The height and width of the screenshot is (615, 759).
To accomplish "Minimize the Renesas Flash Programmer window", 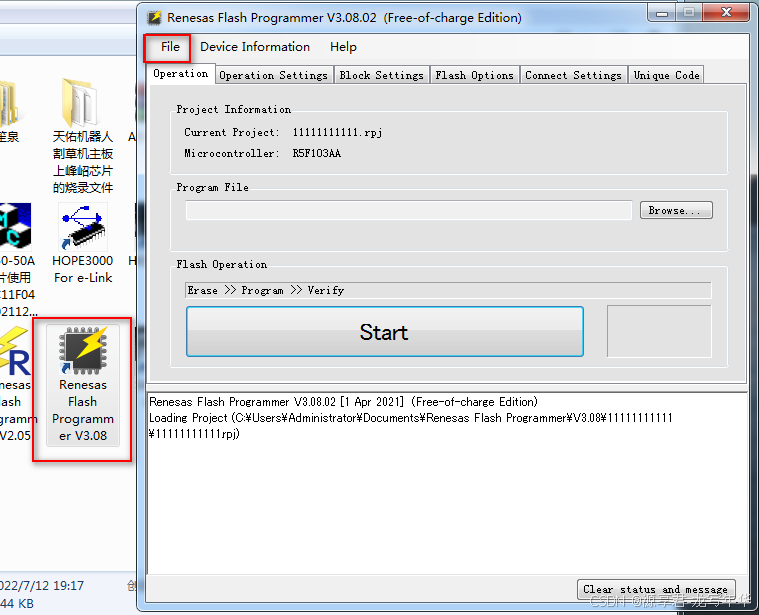I will coord(662,13).
